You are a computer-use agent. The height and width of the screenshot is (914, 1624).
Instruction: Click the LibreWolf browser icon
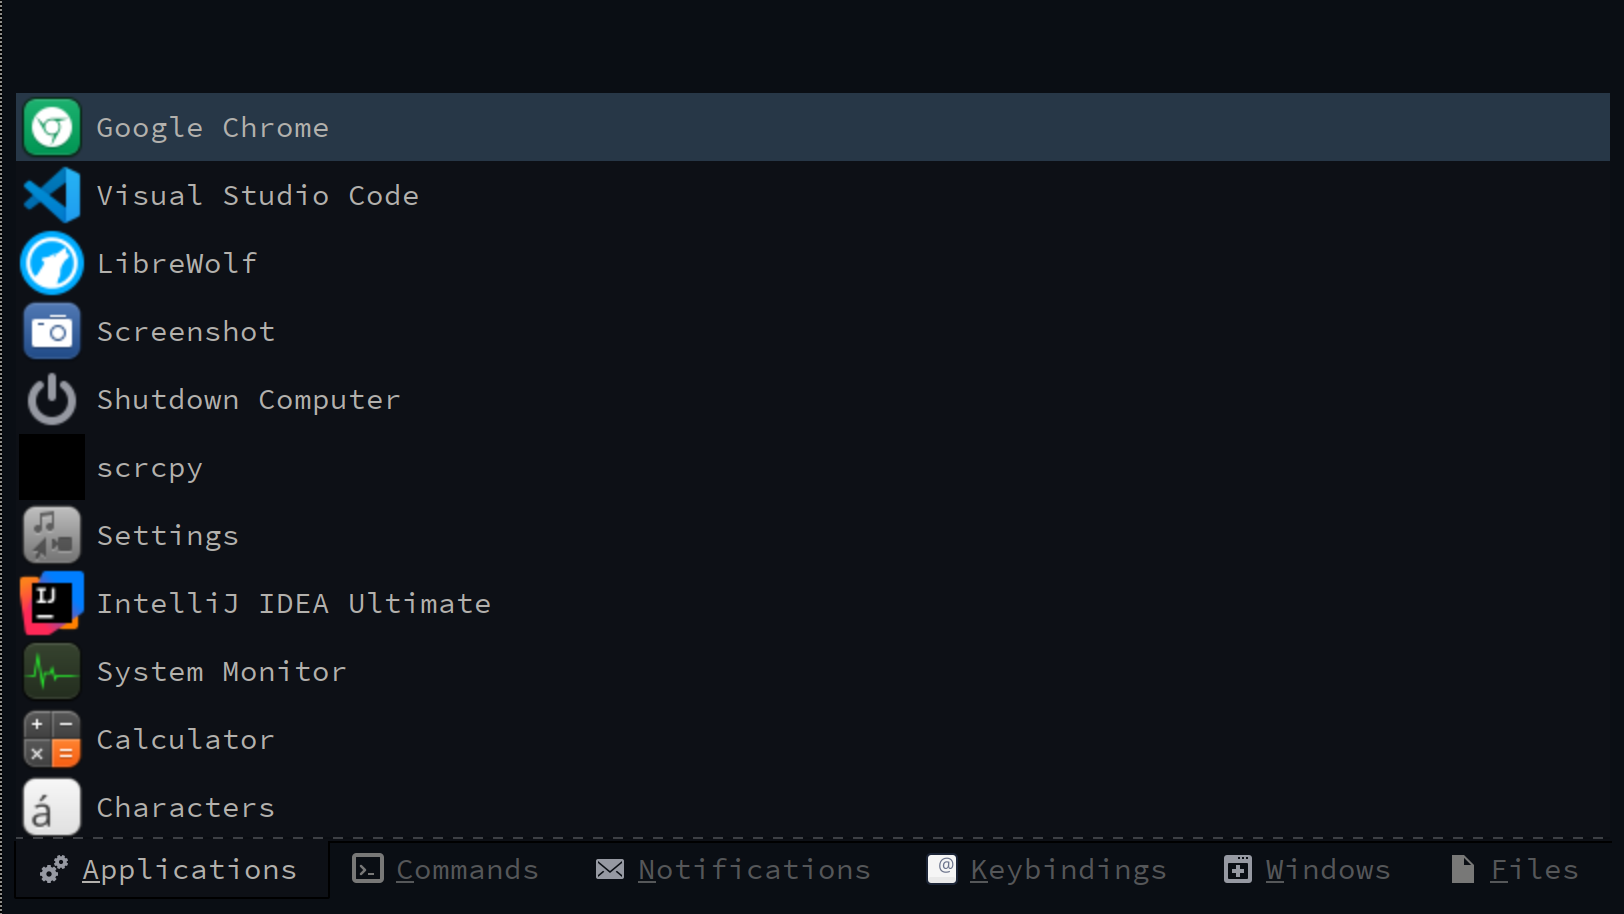[52, 263]
